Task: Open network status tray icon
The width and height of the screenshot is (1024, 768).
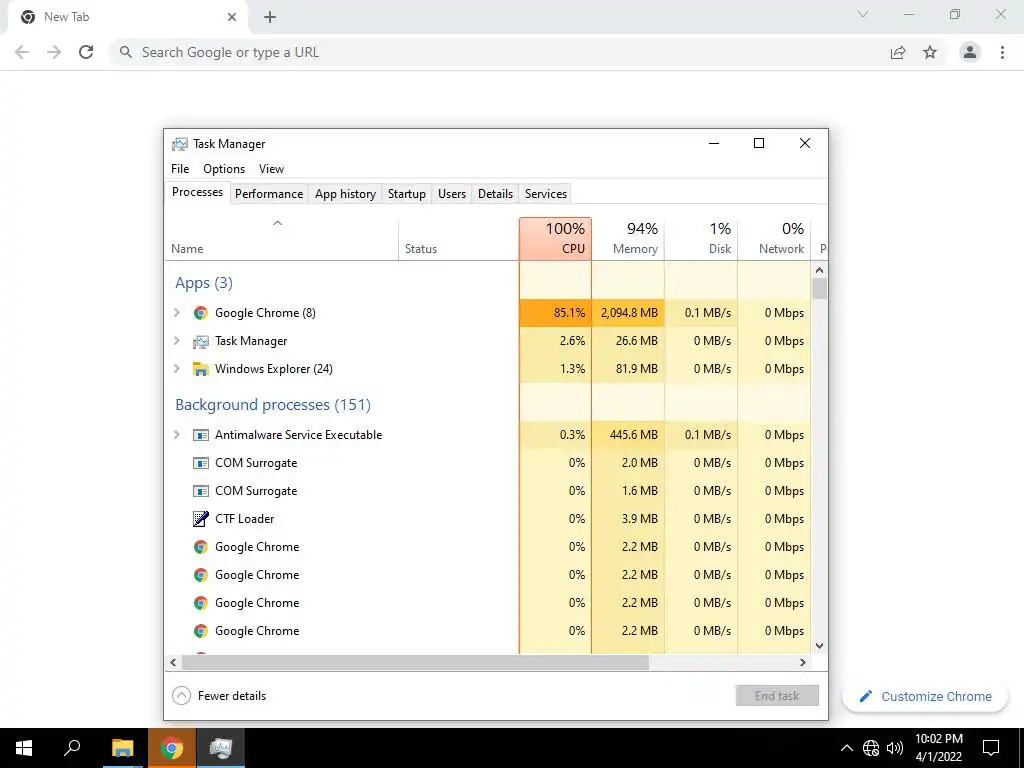Action: point(871,748)
